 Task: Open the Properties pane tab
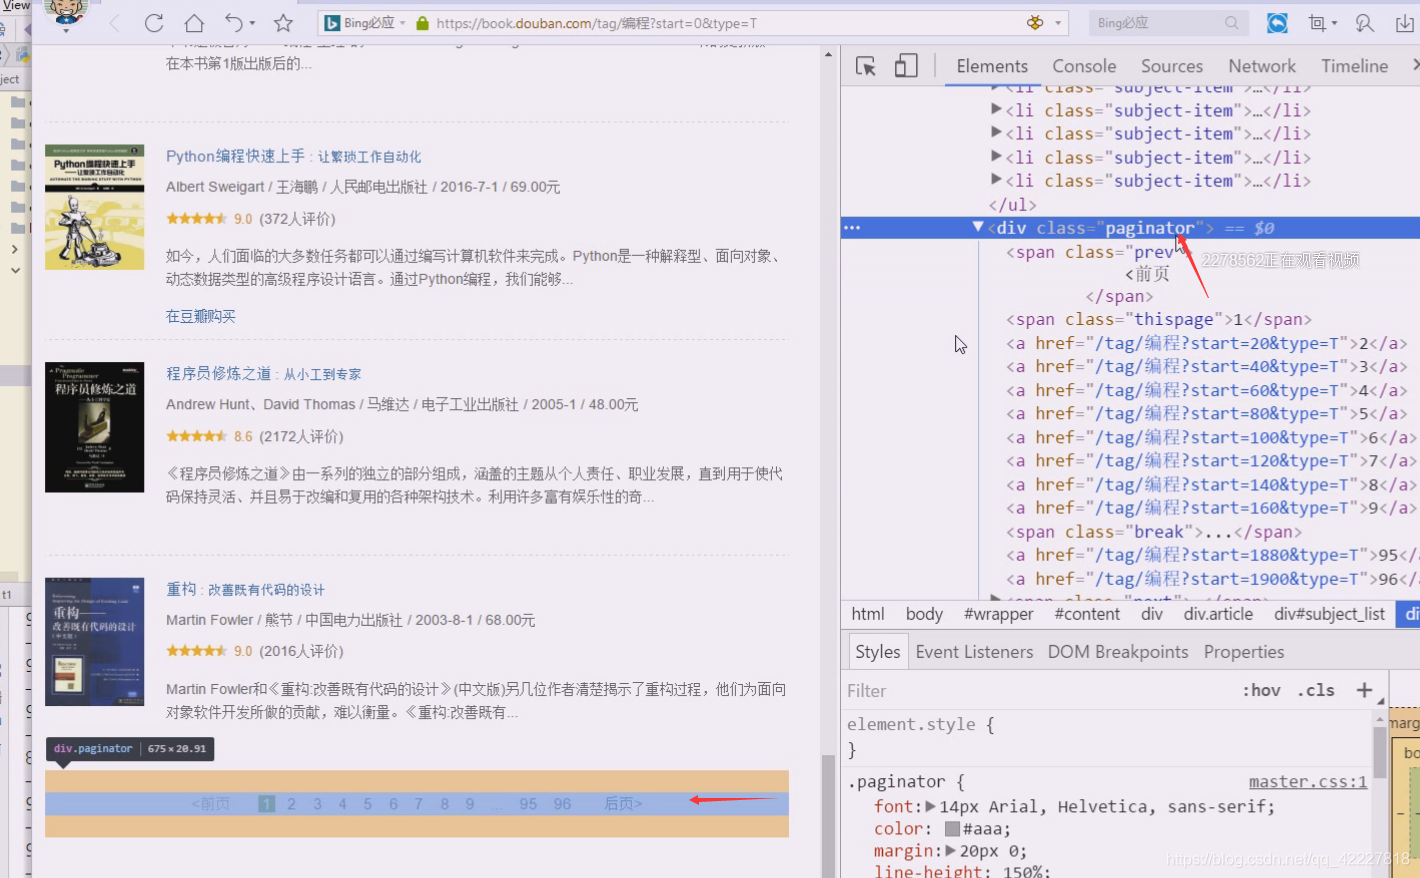(1244, 652)
